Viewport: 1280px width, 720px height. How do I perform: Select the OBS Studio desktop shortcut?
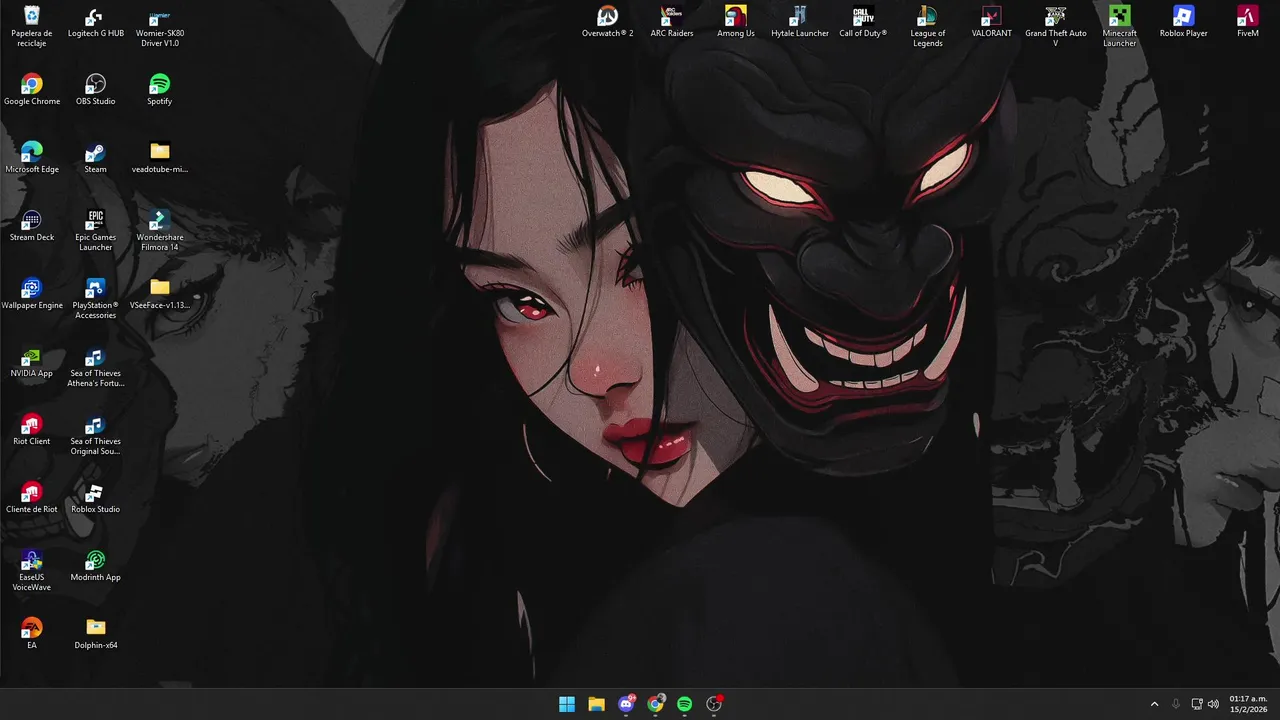point(96,90)
